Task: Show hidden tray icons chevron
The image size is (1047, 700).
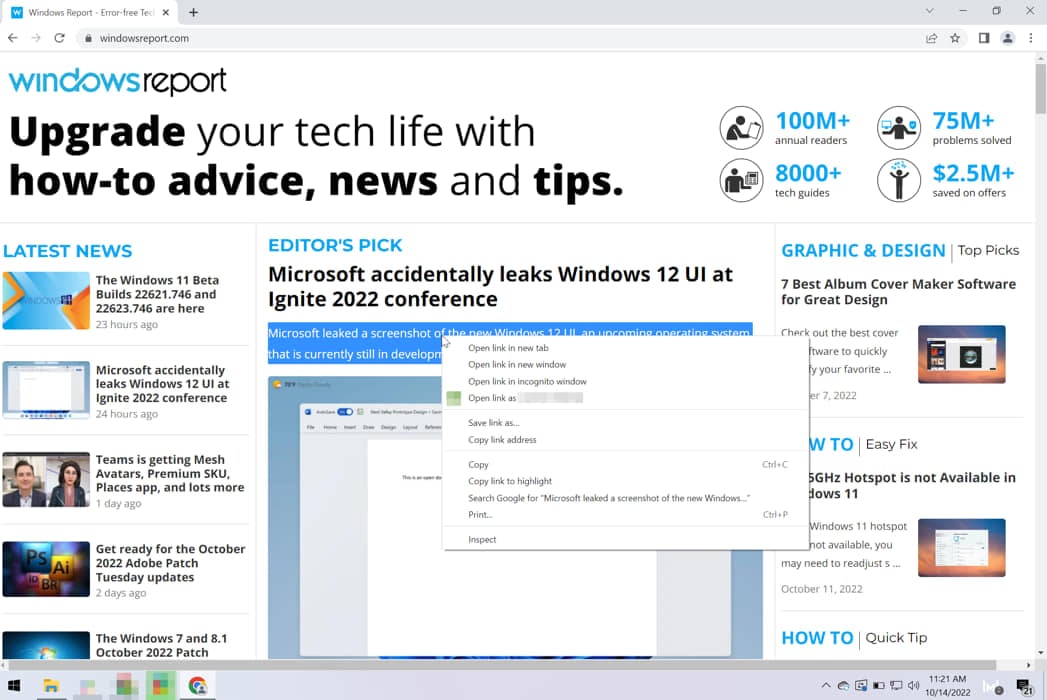Action: click(x=826, y=685)
